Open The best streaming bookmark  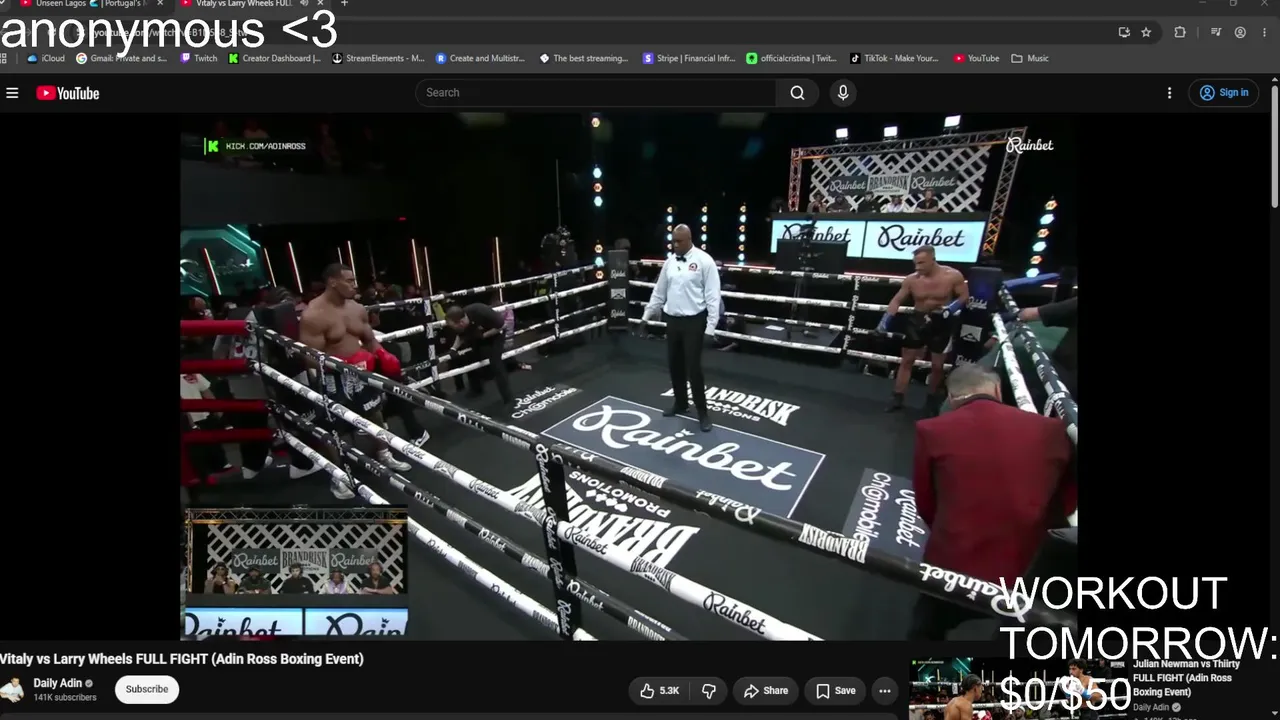click(x=584, y=58)
